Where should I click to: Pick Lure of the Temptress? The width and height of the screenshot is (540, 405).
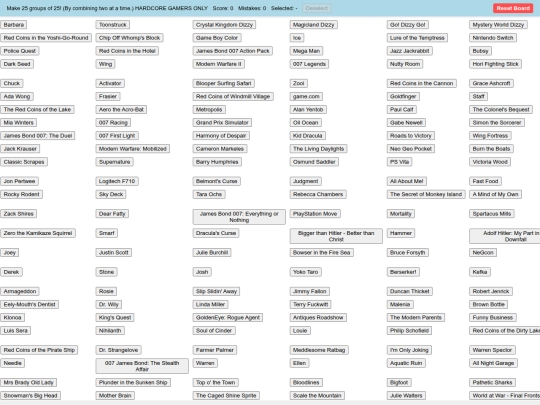click(x=417, y=38)
